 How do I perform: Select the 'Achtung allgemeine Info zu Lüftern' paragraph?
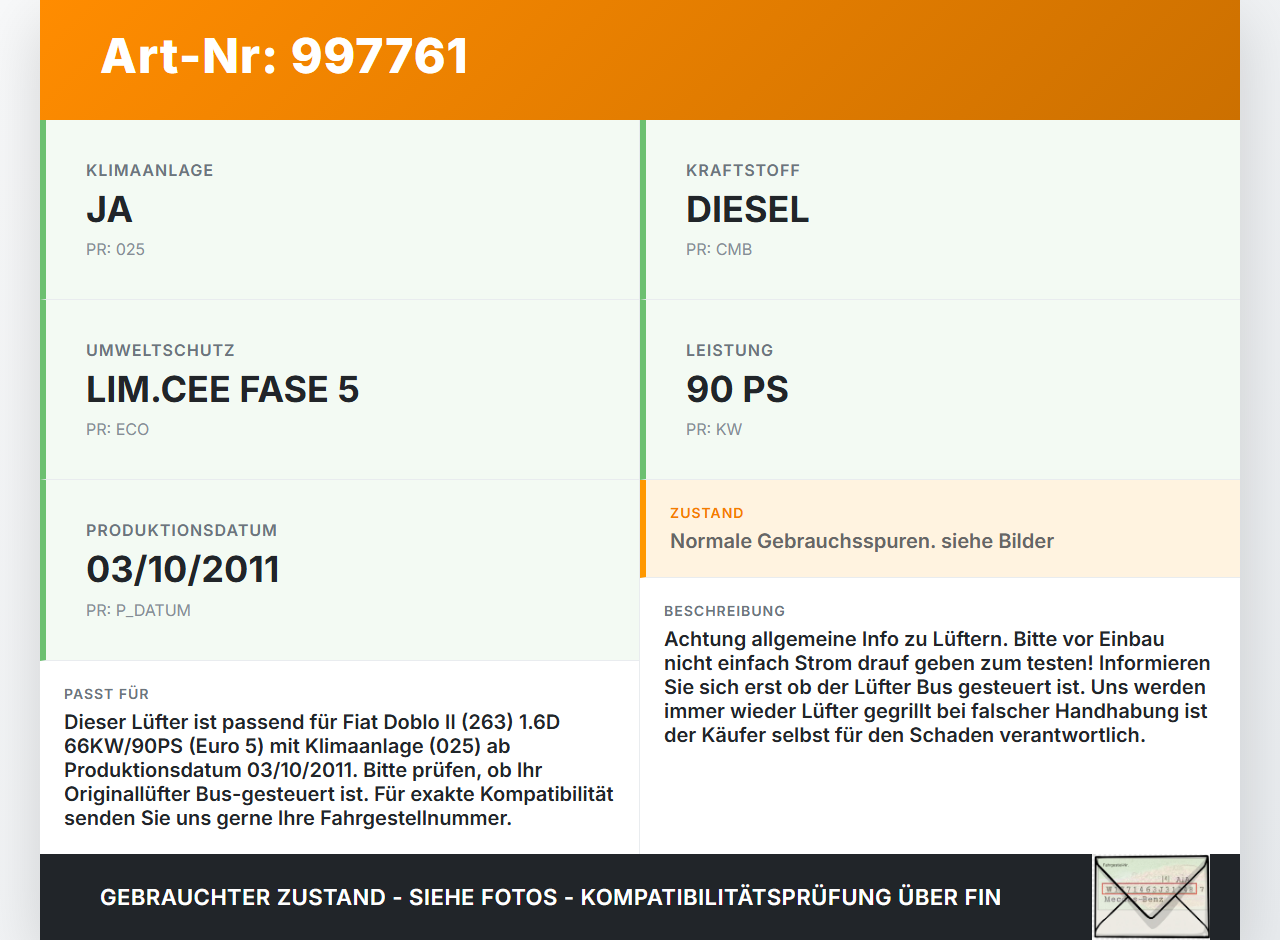pyautogui.click(x=937, y=687)
